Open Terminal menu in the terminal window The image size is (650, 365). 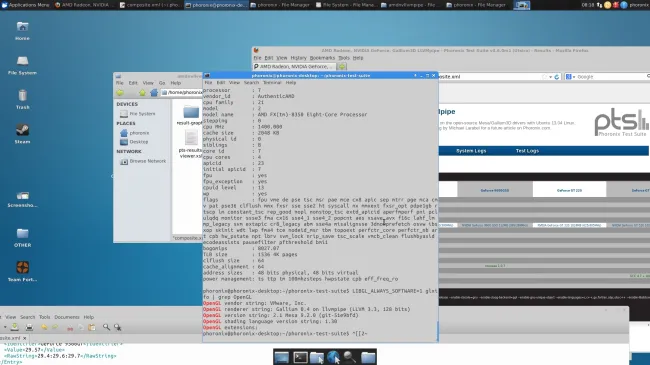[272, 83]
